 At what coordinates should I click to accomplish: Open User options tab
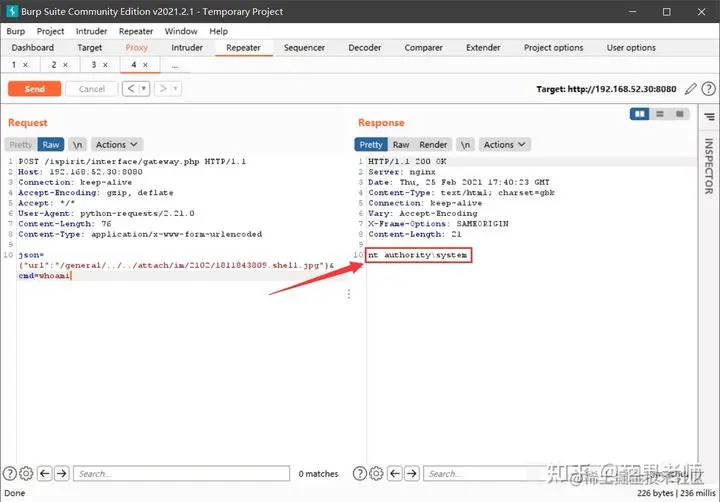[x=631, y=48]
